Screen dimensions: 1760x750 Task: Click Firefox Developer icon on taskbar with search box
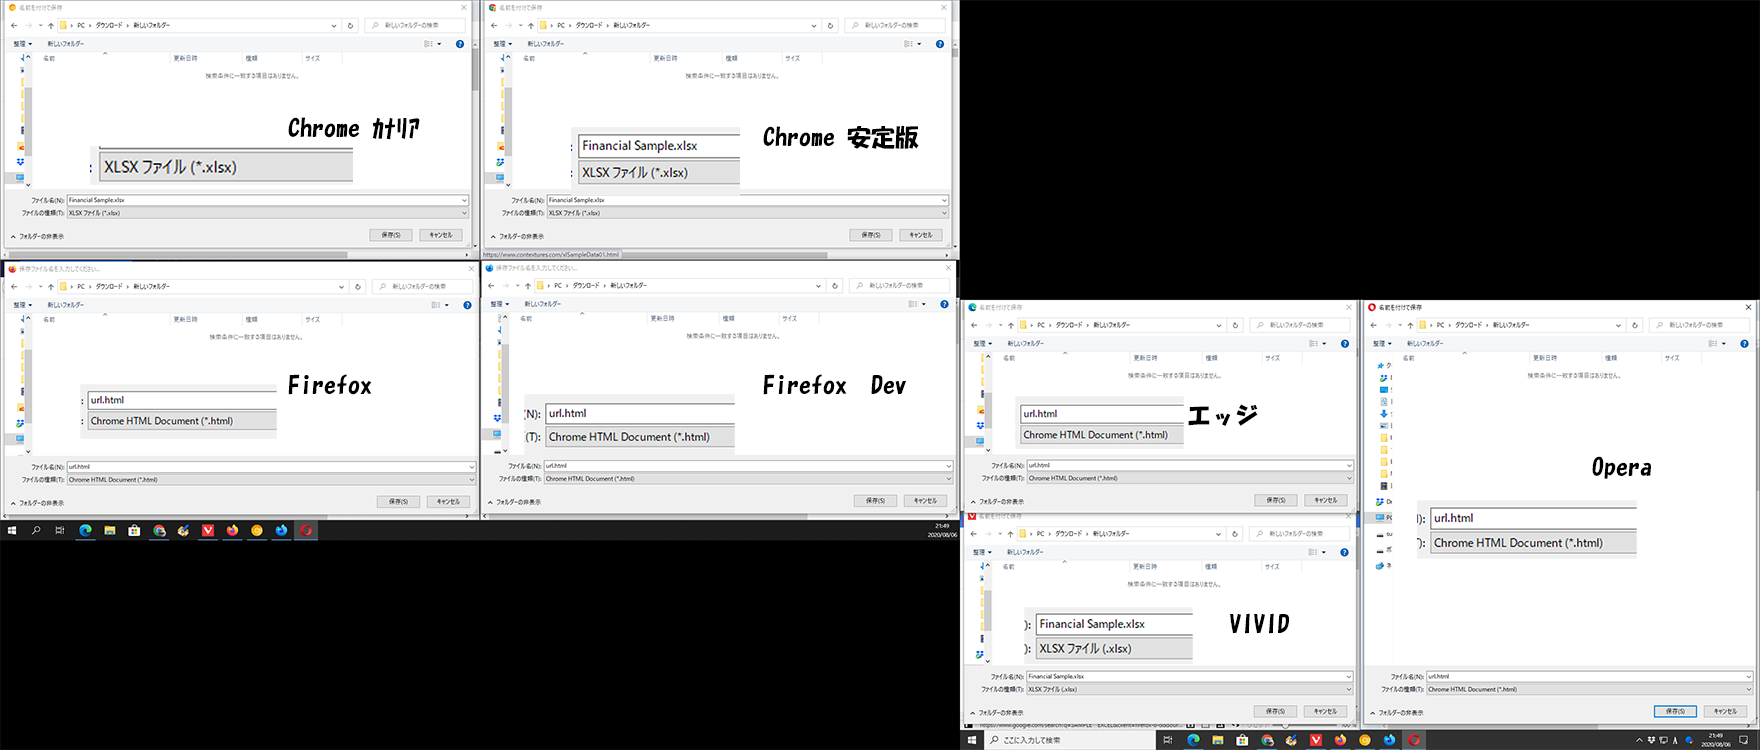[x=1389, y=740]
